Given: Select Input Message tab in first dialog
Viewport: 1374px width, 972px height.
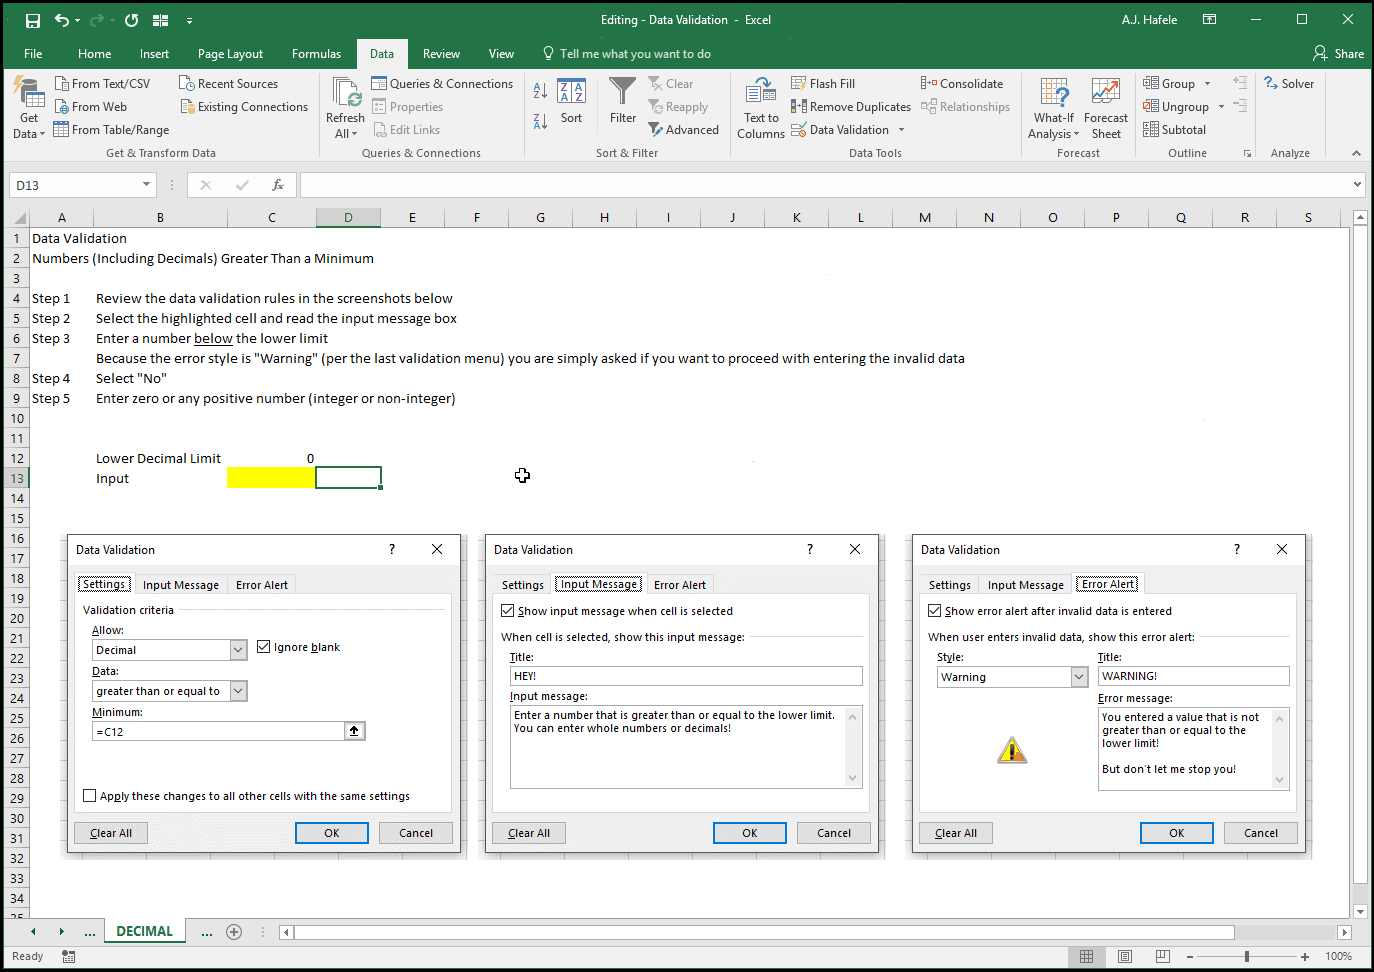Looking at the screenshot, I should click(x=181, y=585).
